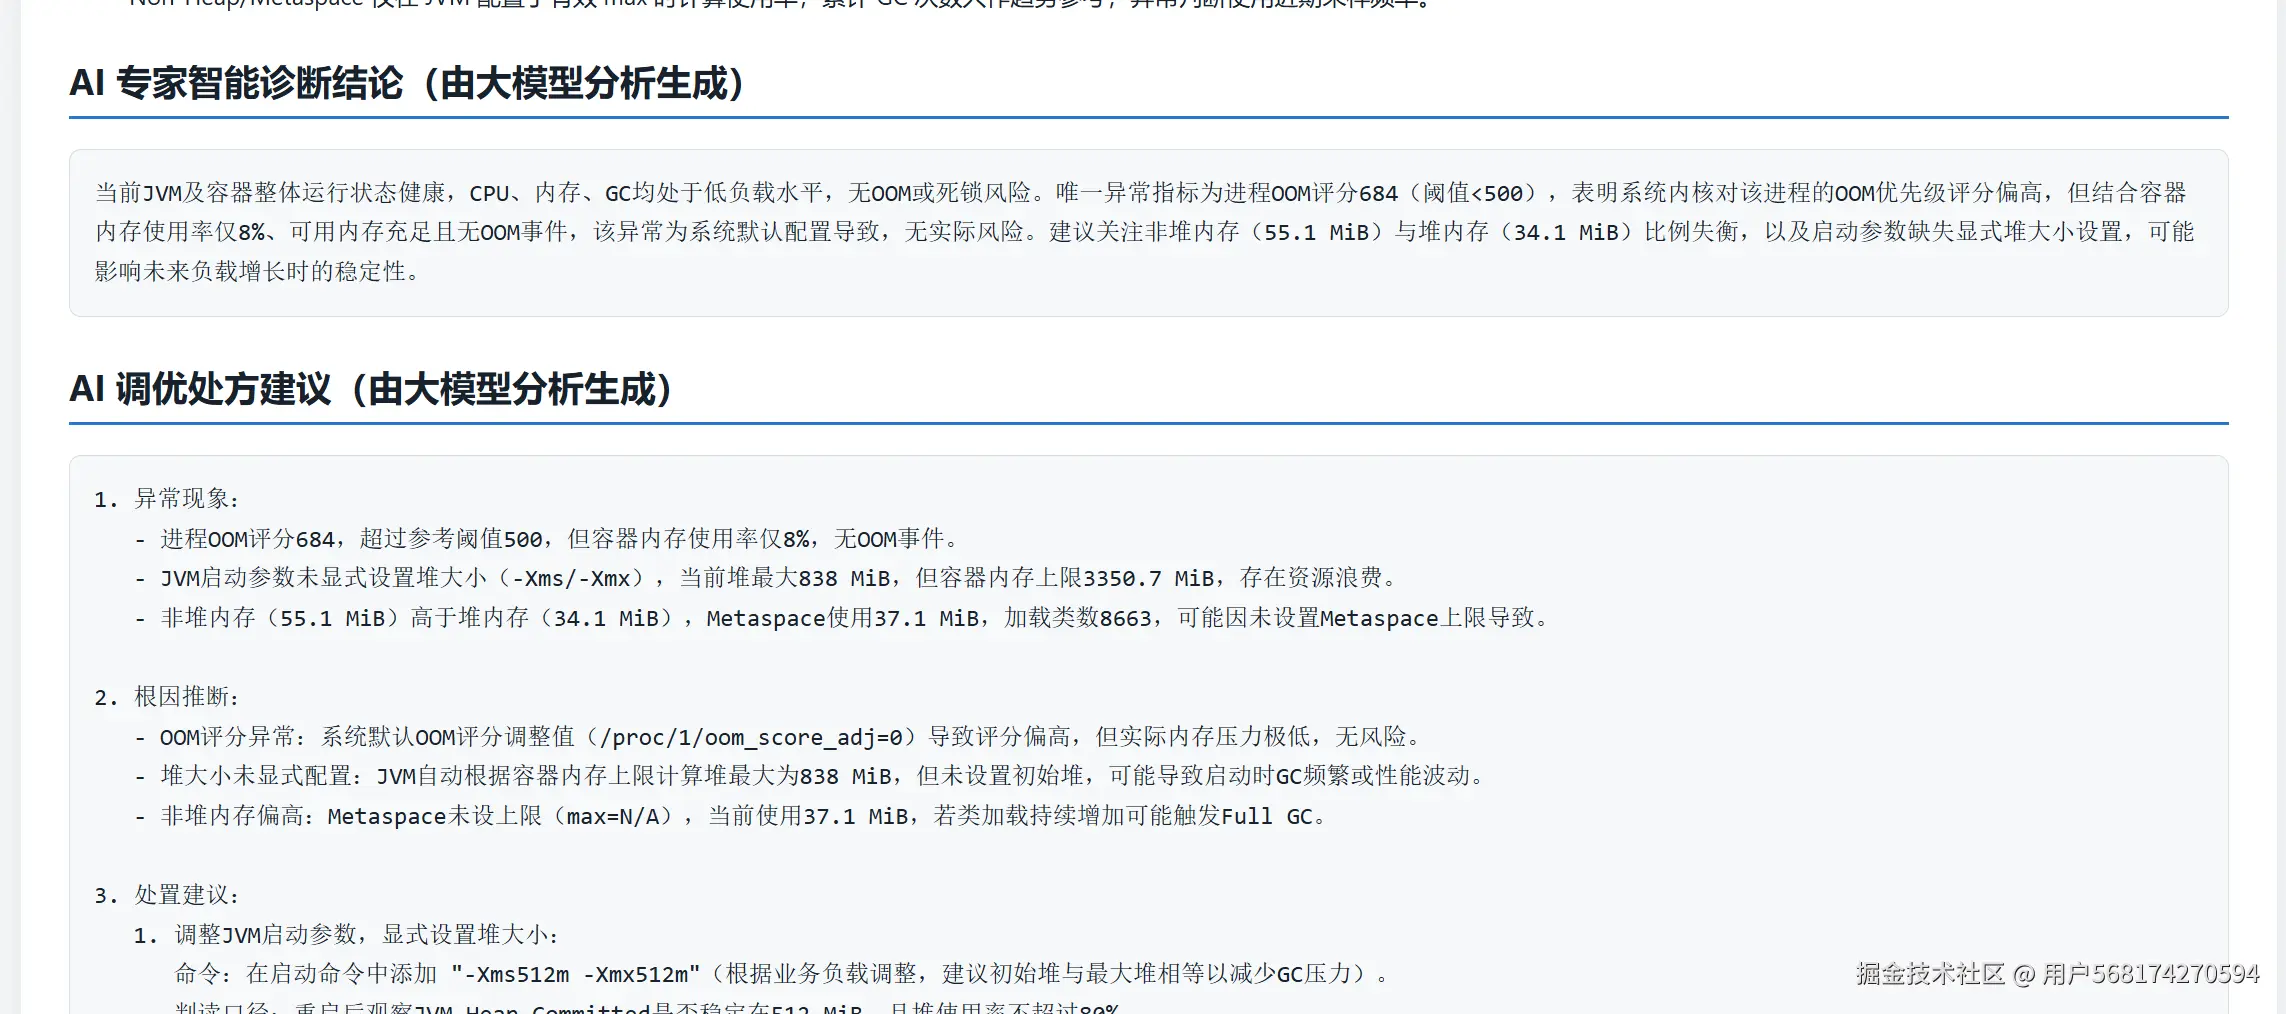Click the line "影响未来负载增长时的稳定性。"
The height and width of the screenshot is (1014, 2286).
pos(258,272)
